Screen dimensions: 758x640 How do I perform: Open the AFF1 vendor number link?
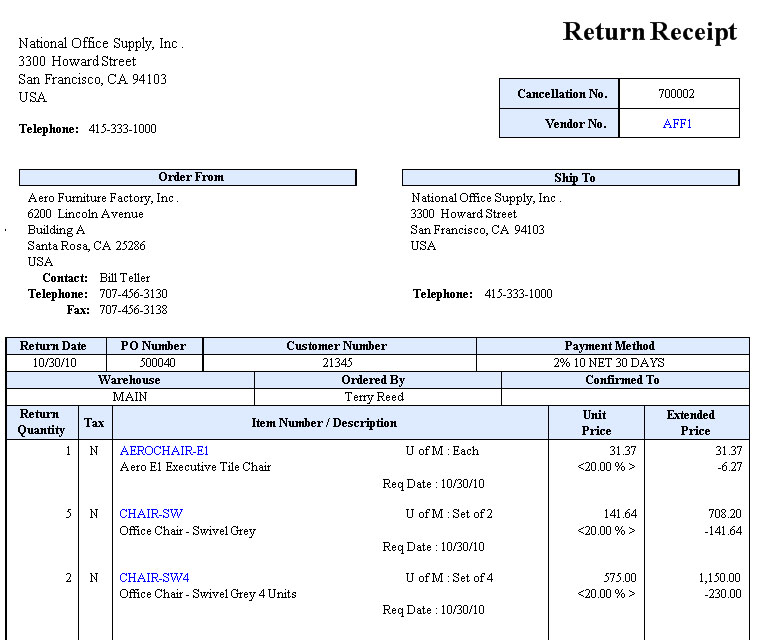tap(677, 124)
